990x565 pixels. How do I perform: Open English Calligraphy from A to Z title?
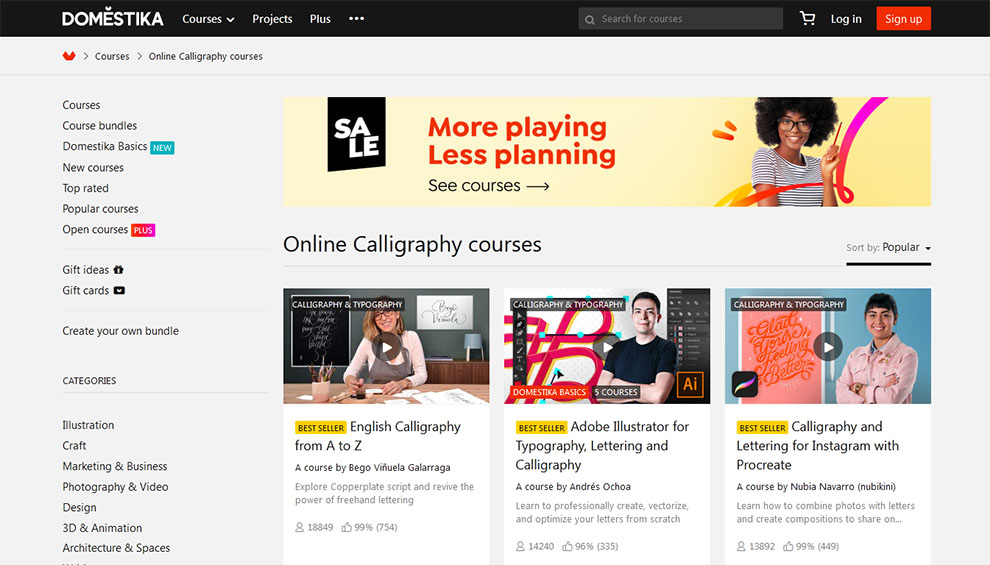pos(378,436)
